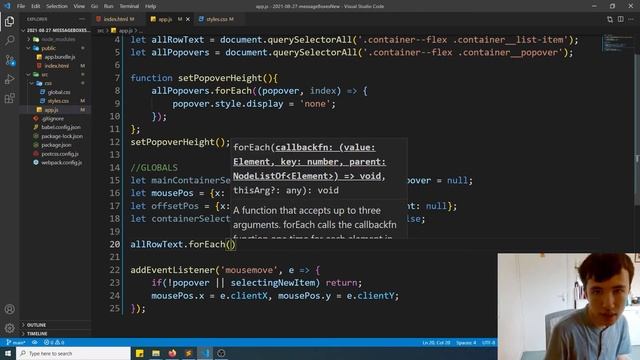Image resolution: width=640 pixels, height=360 pixels.
Task: Open babel.config.json in explorer
Action: (61, 127)
